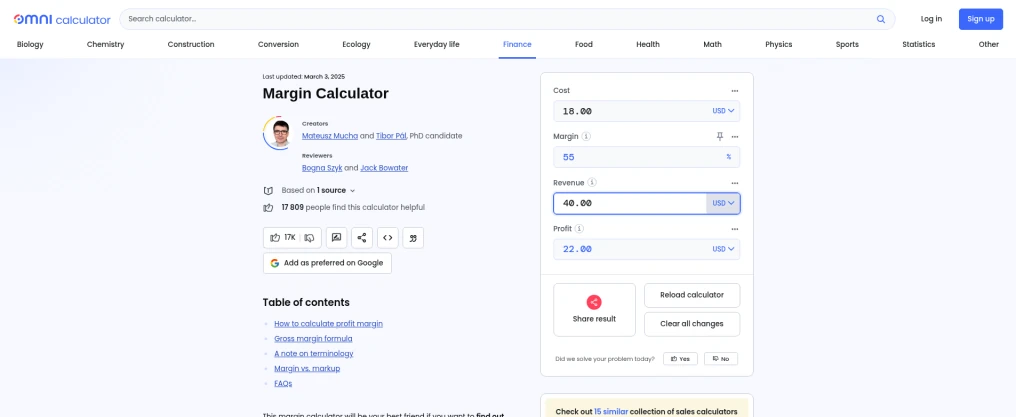Click the Share result button
The height and width of the screenshot is (417, 1016).
594,310
